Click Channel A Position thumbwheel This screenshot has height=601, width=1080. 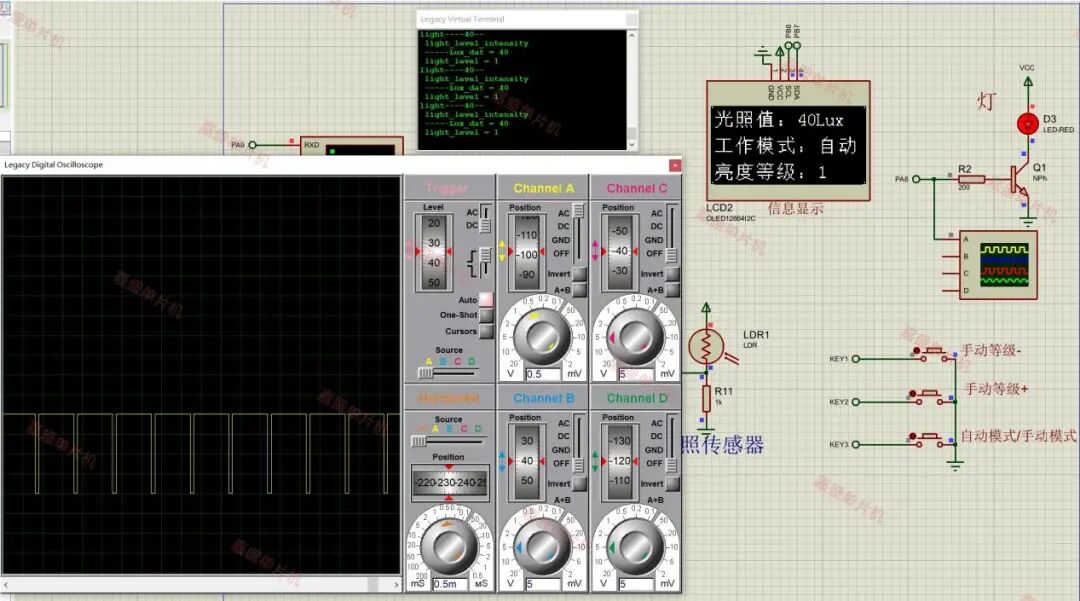click(527, 252)
